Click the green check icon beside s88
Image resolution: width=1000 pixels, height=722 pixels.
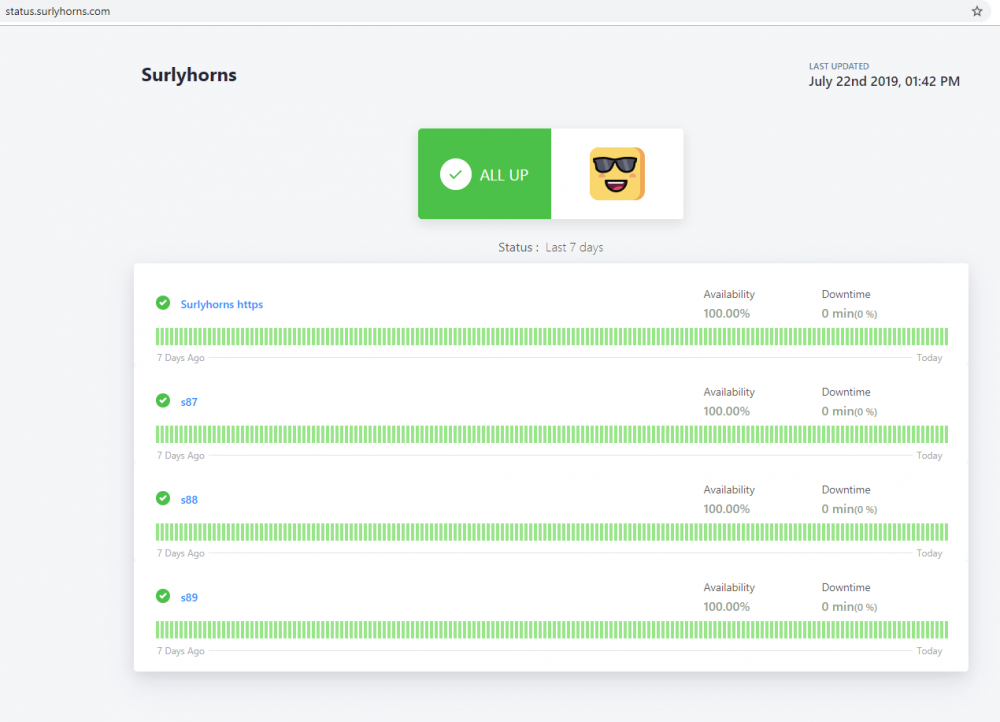coord(163,498)
